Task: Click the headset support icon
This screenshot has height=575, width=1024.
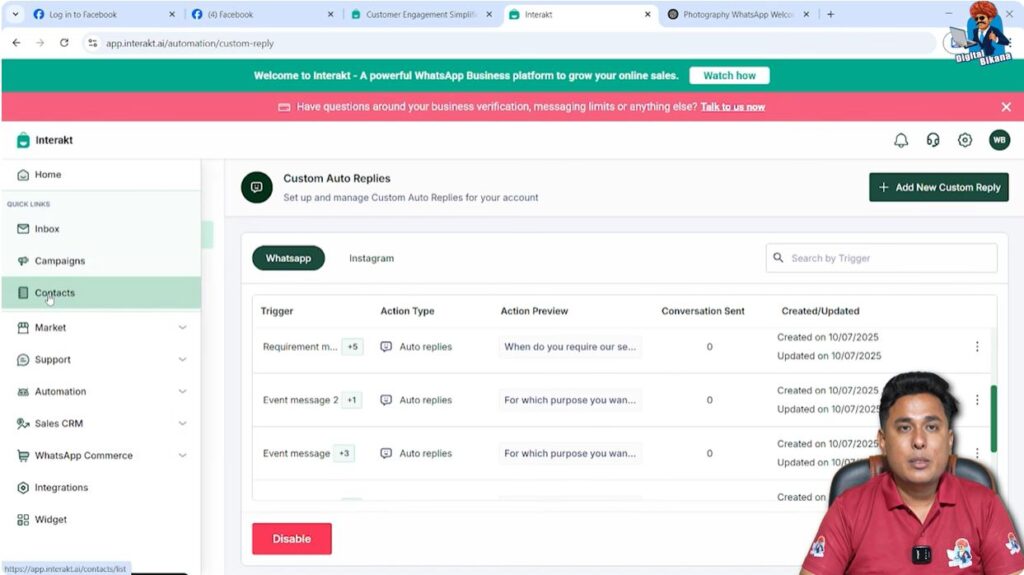Action: tap(933, 140)
